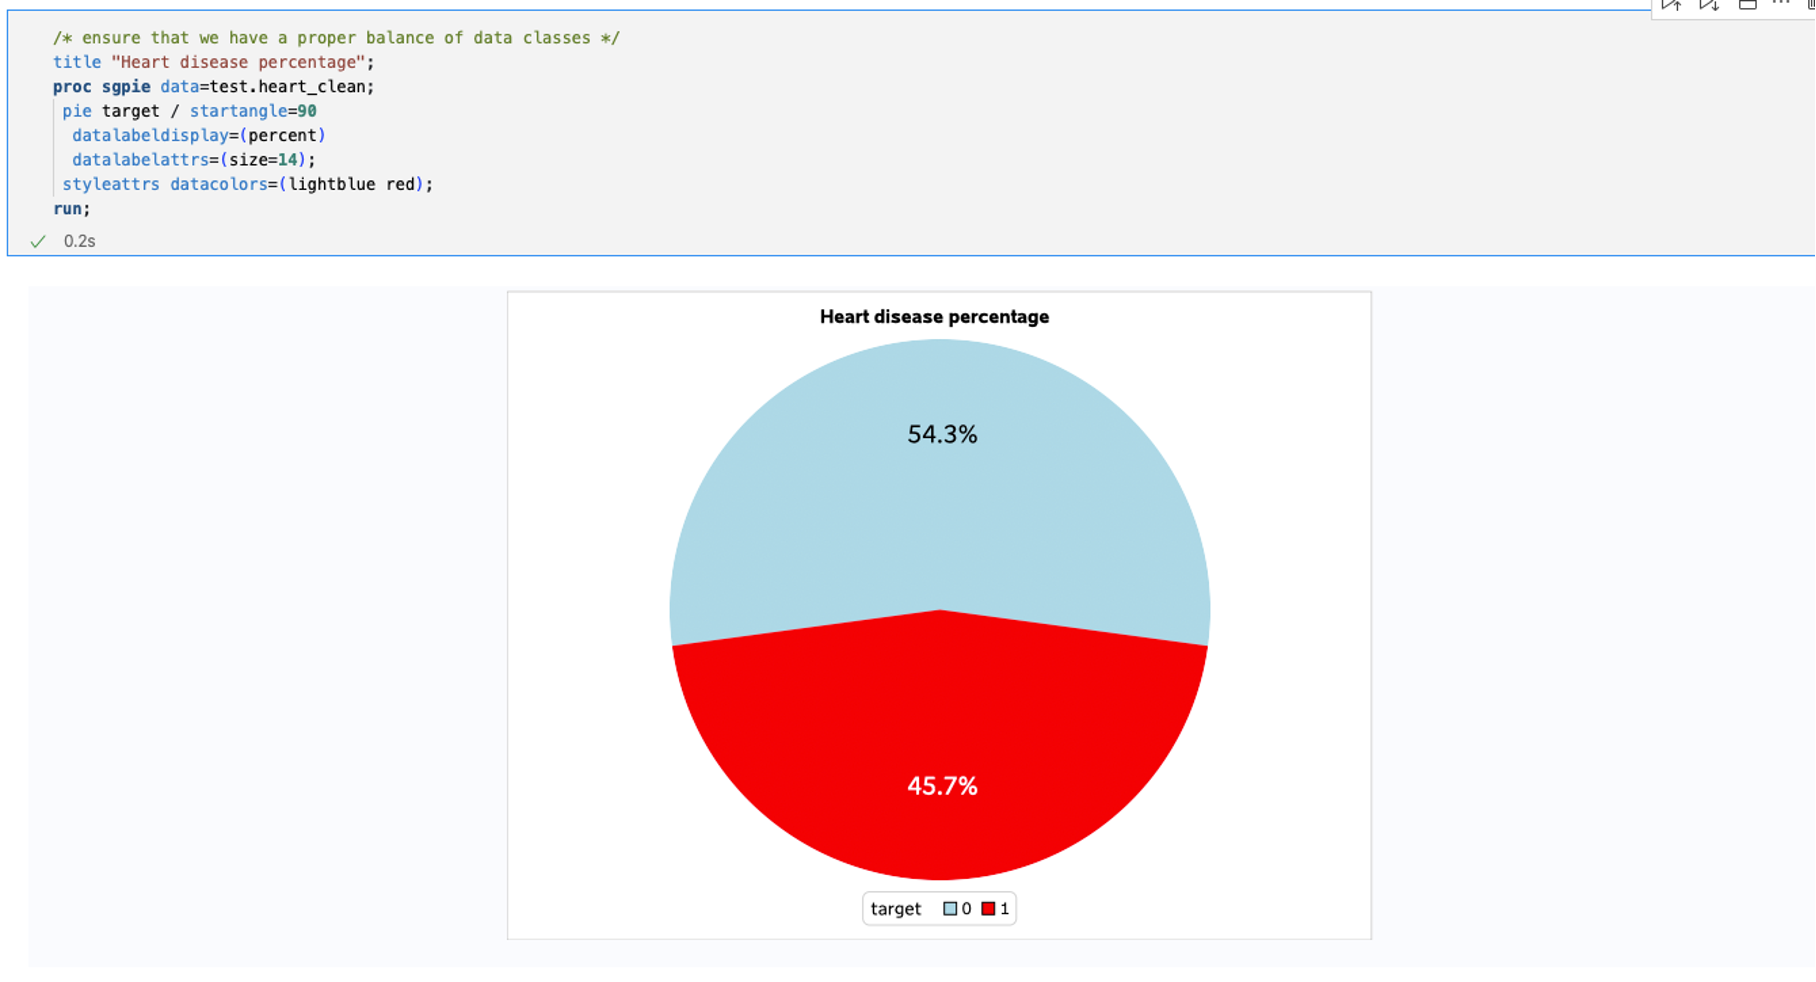Click the Delete Cell trash icon
1816x982 pixels.
(x=1811, y=5)
